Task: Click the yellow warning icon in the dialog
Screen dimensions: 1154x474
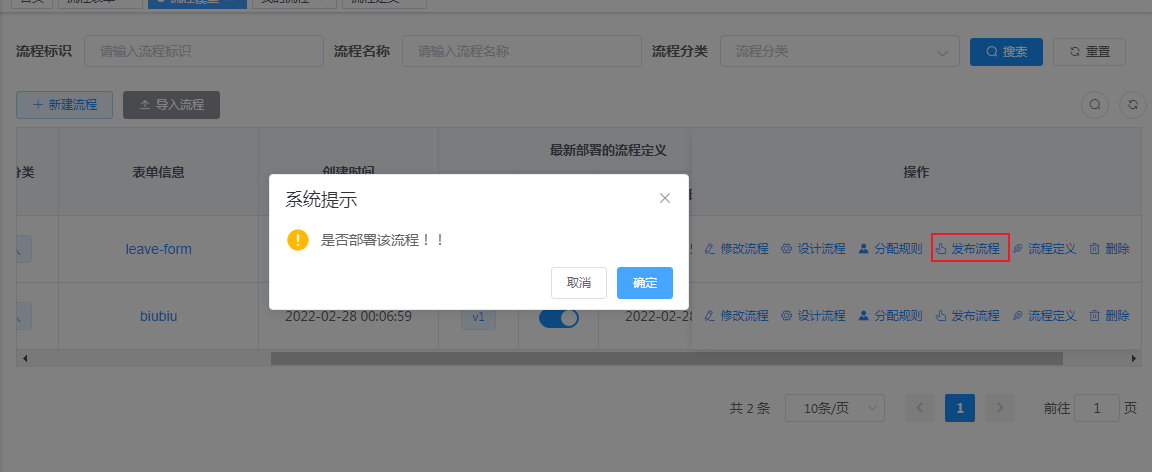Action: 298,240
